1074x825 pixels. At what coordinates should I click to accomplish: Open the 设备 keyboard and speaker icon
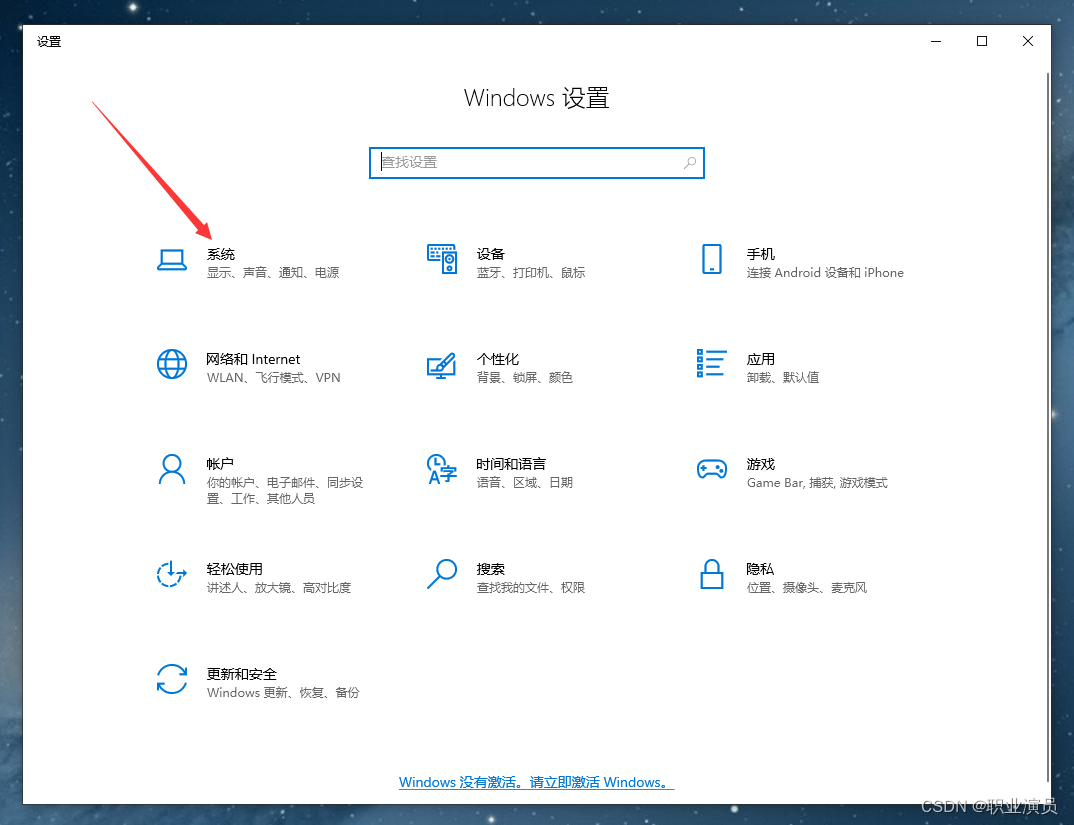442,259
